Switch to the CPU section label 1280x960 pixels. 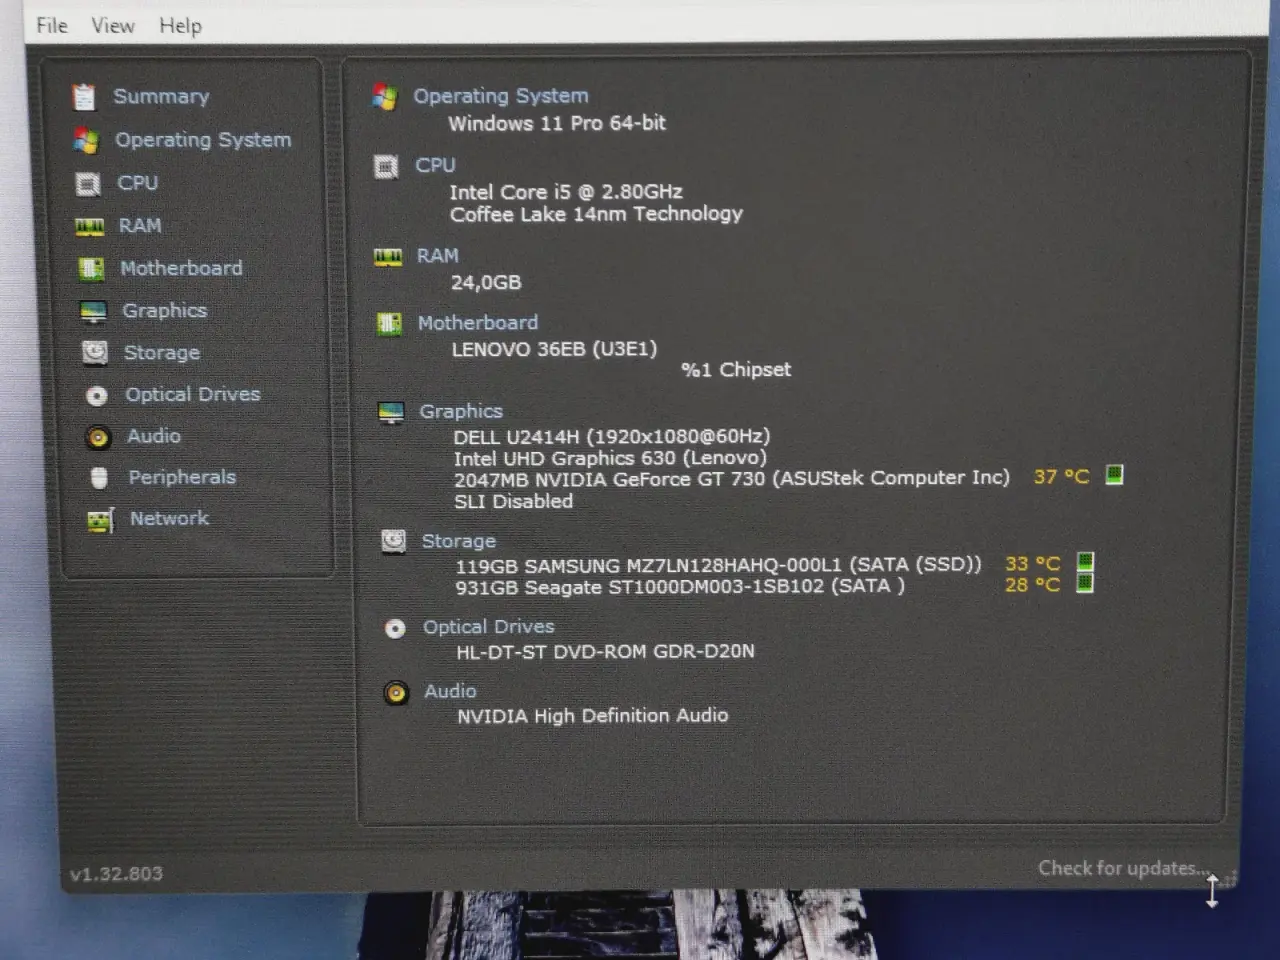138,183
